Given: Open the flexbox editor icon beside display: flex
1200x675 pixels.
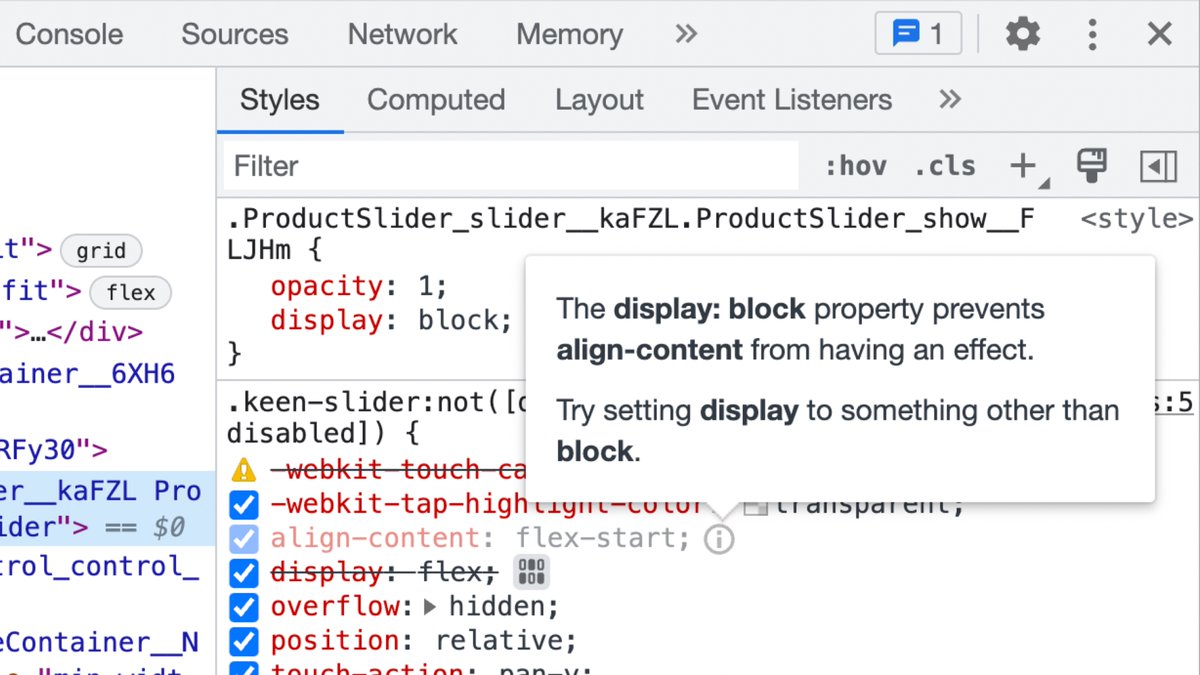Looking at the screenshot, I should pos(531,572).
